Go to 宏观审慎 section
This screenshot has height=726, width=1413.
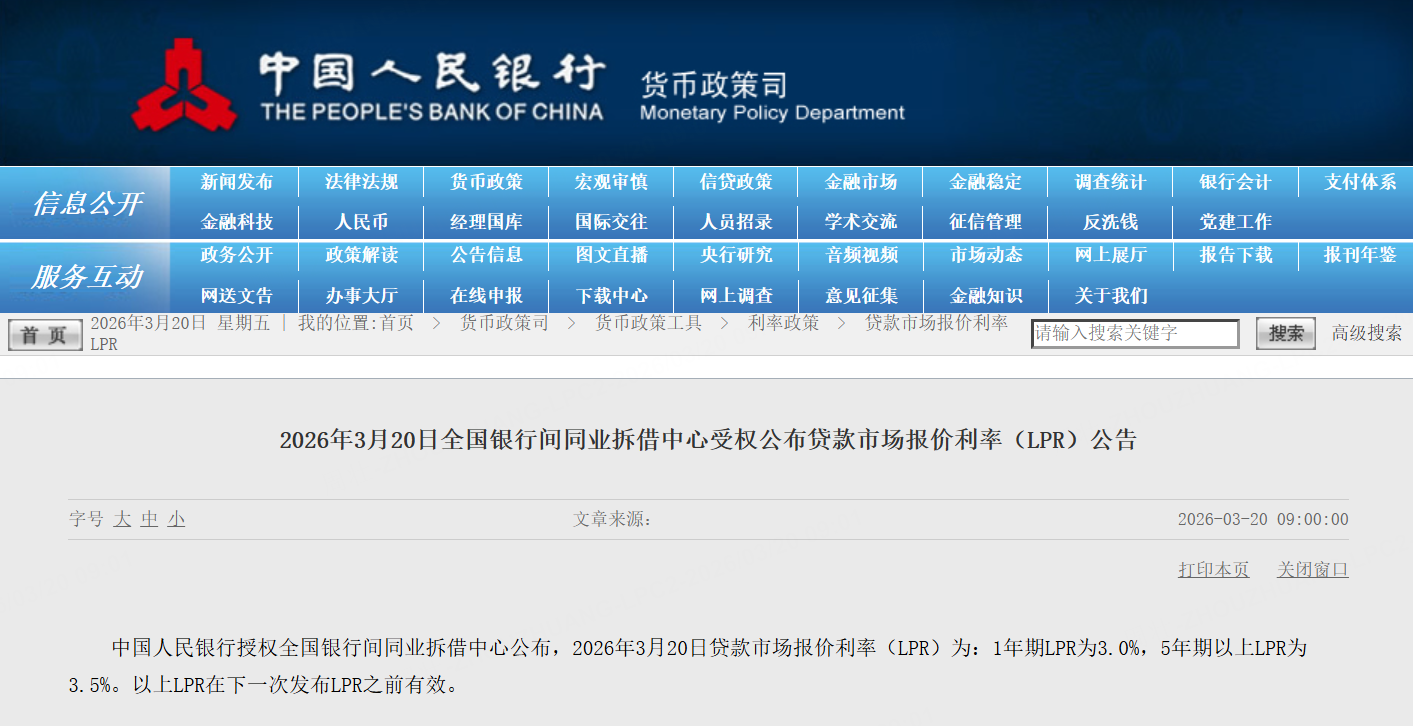click(611, 182)
